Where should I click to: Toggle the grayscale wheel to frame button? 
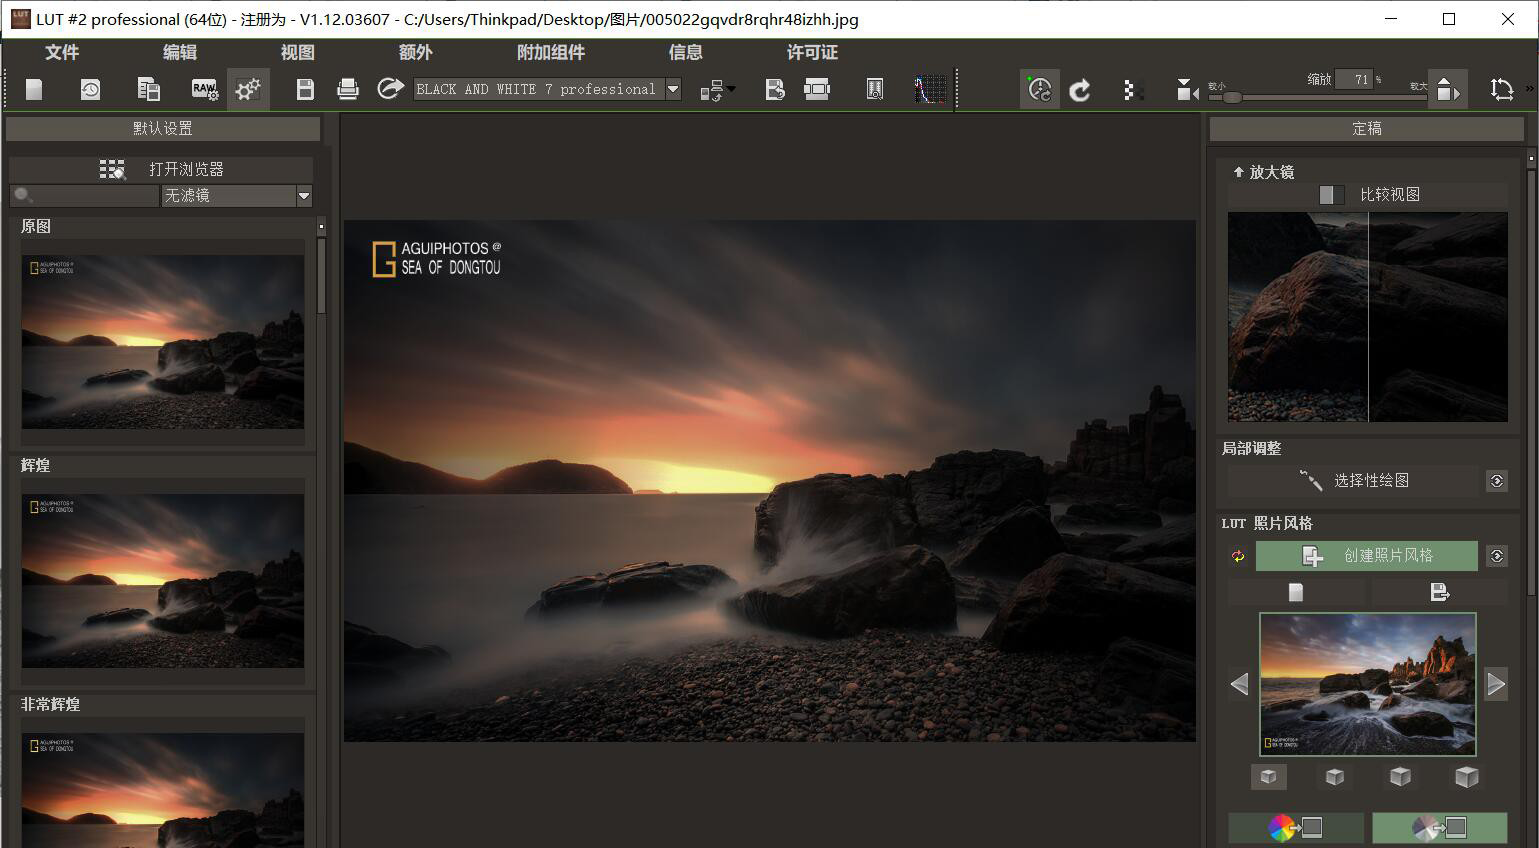tap(1439, 827)
